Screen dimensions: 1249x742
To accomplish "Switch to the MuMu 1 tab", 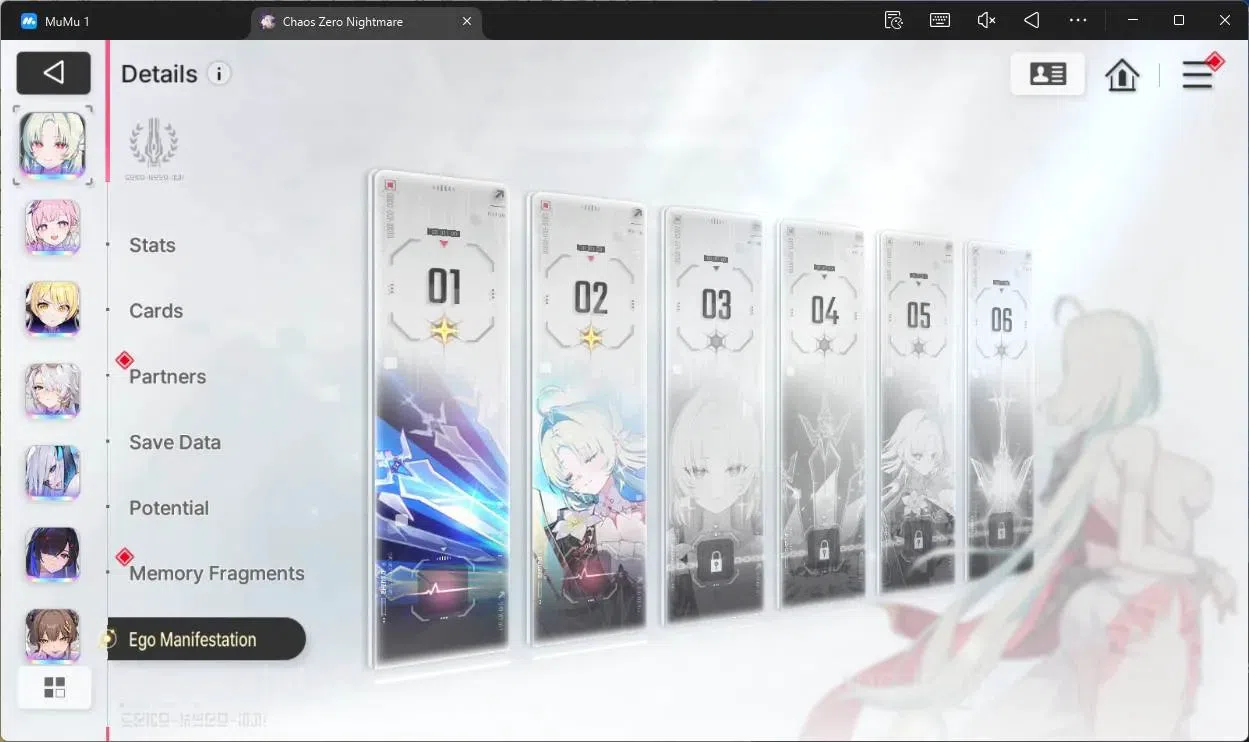I will coord(56,21).
